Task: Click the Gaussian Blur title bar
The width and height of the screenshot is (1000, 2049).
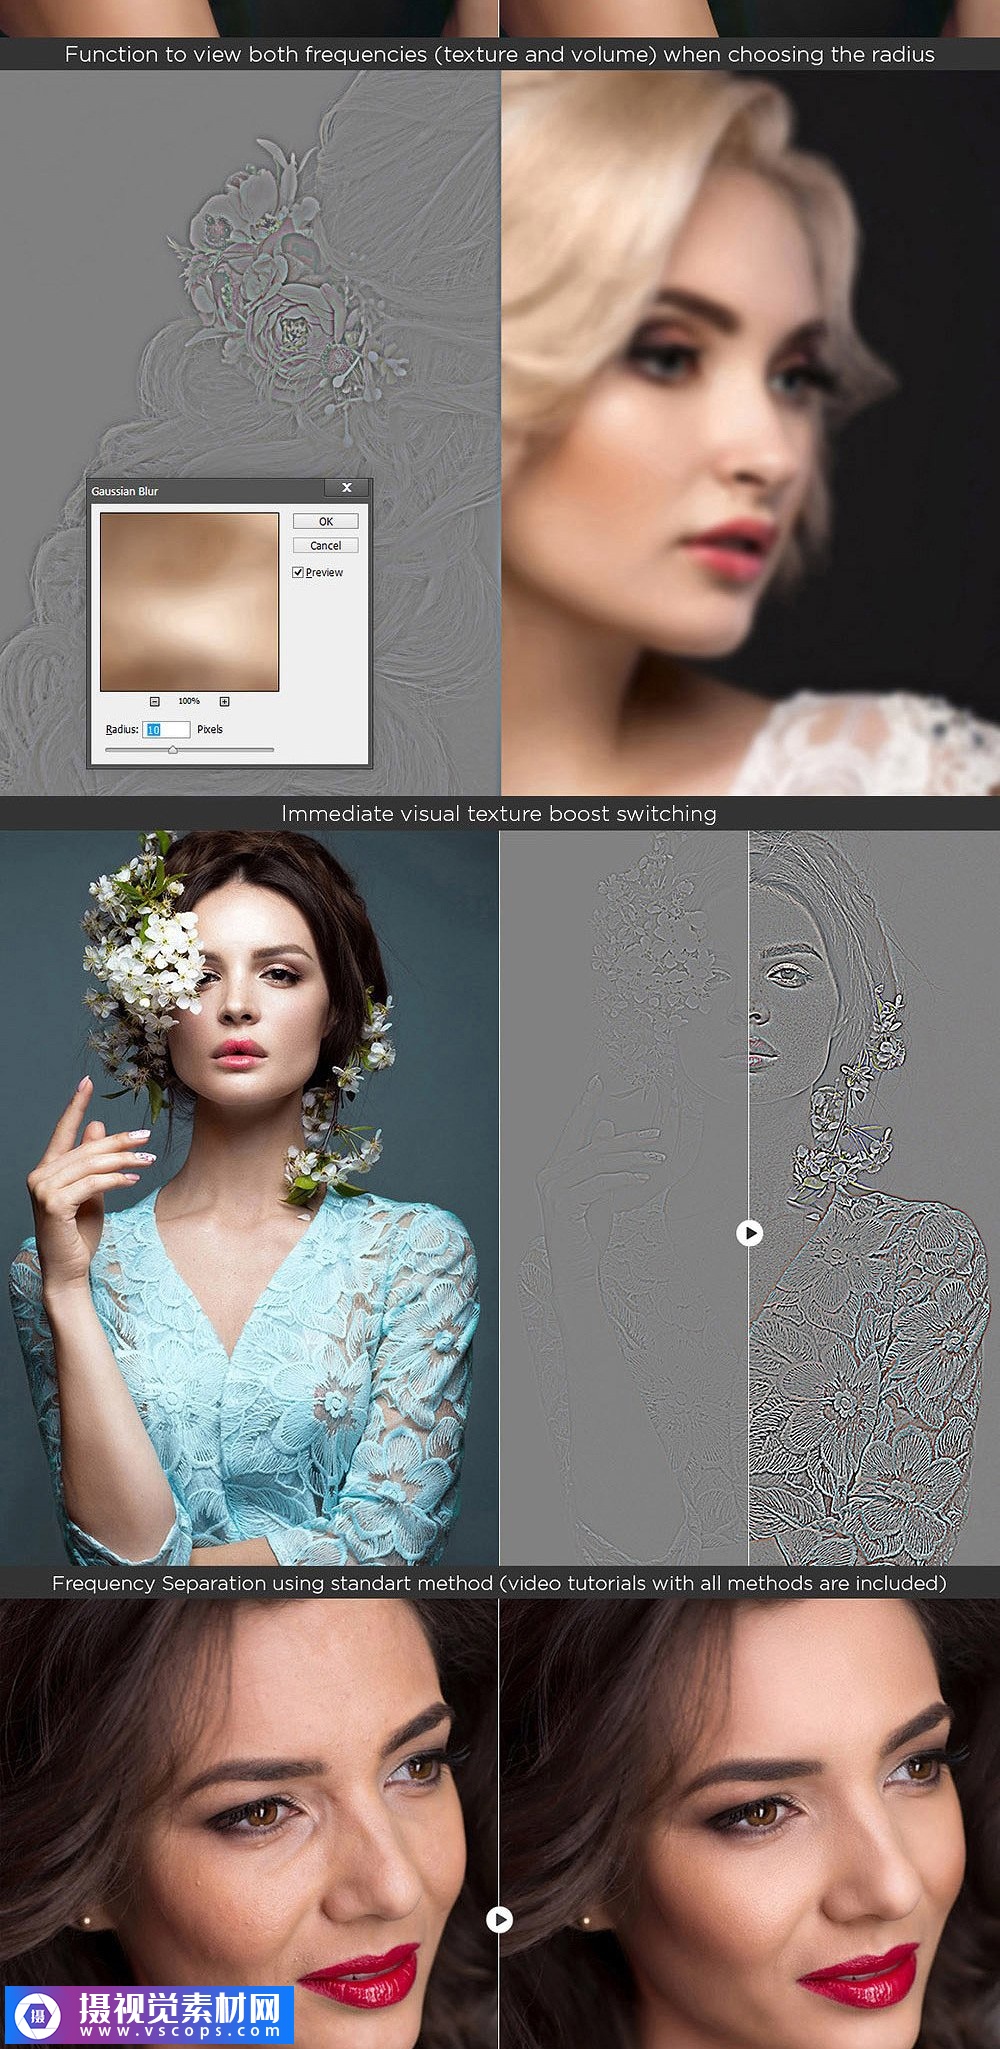Action: [200, 490]
